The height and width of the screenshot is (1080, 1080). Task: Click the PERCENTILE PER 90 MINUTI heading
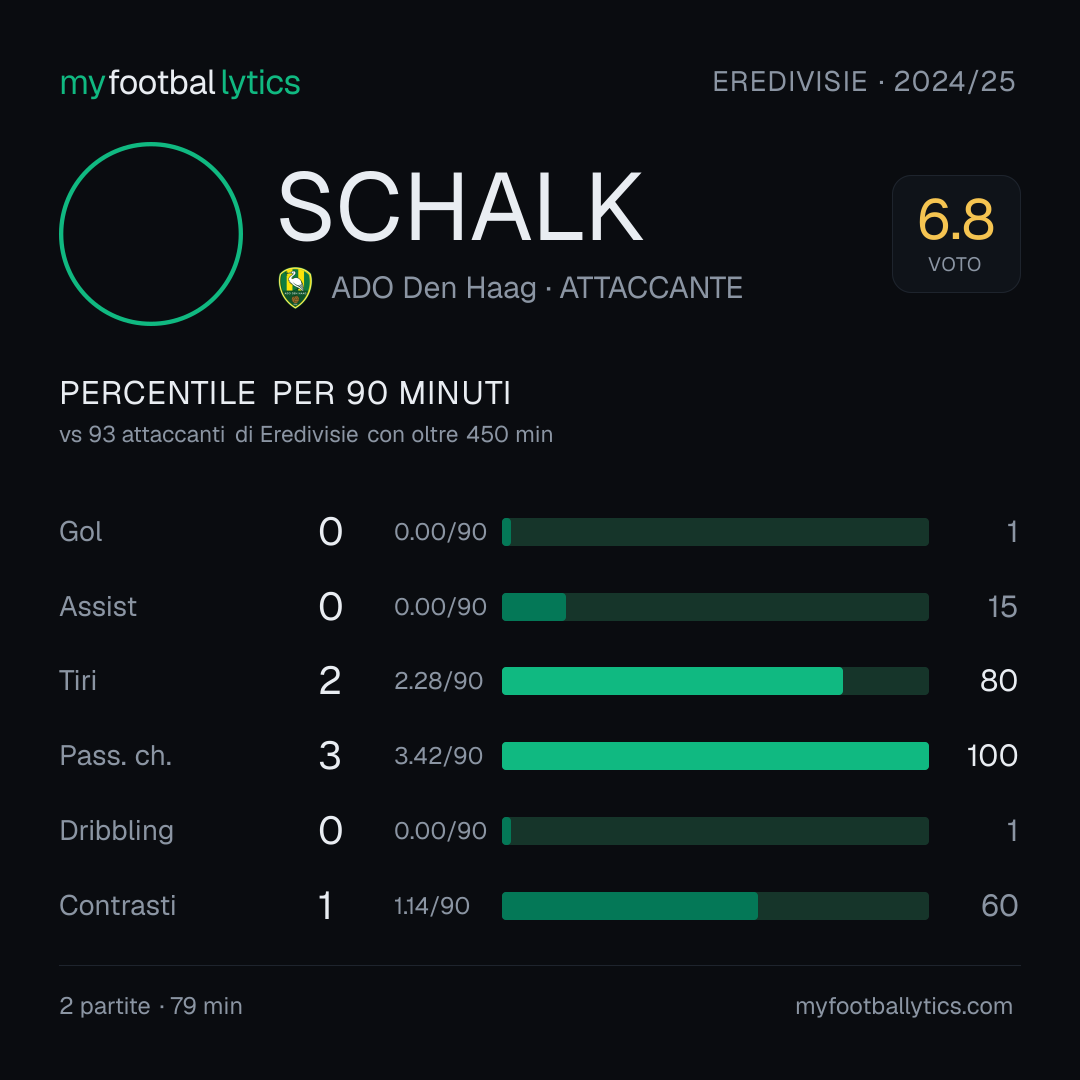[x=285, y=393]
